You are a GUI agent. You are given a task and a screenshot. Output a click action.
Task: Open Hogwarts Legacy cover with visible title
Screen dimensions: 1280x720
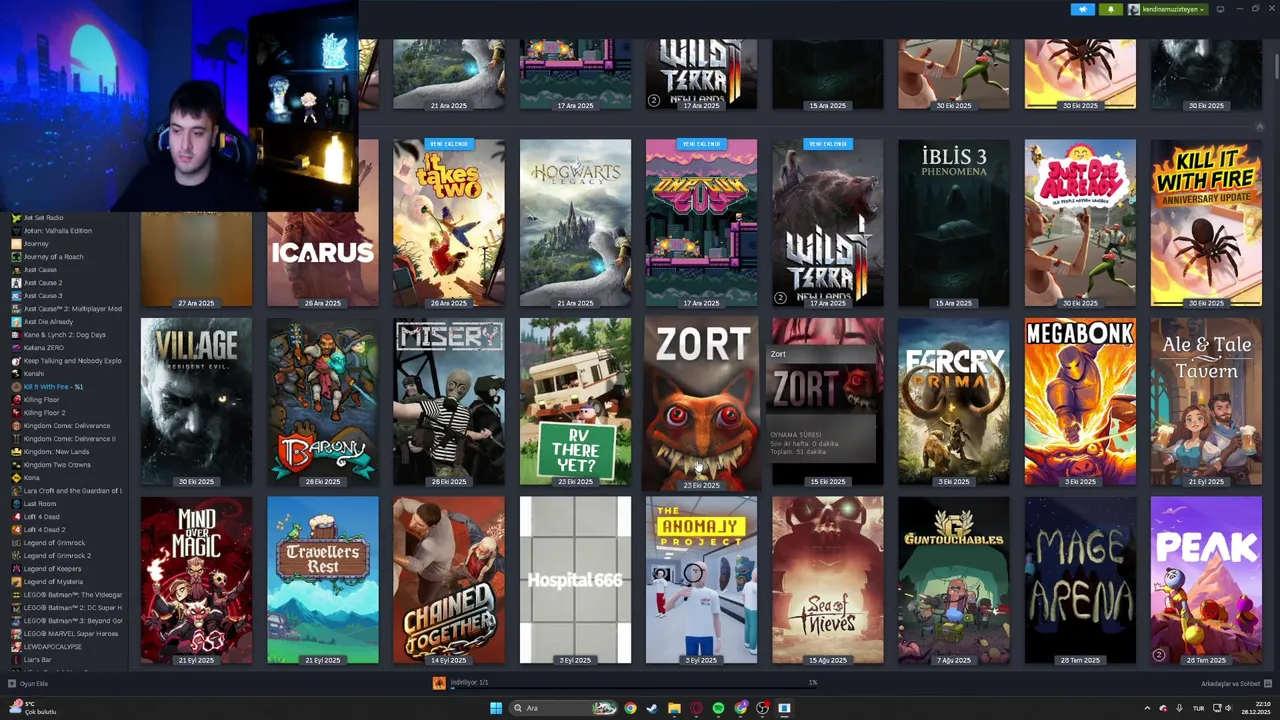[575, 223]
